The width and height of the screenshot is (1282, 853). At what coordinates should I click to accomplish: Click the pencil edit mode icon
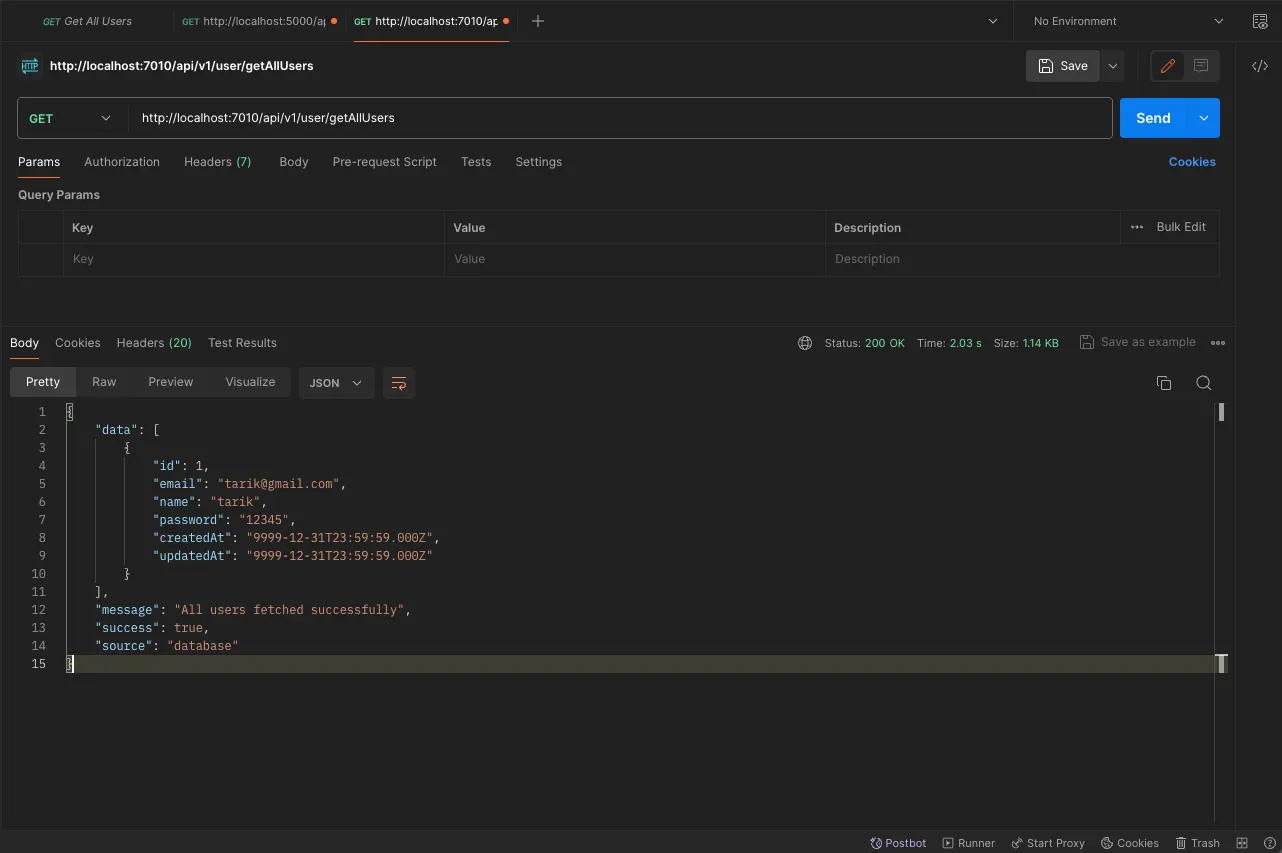click(x=1167, y=66)
